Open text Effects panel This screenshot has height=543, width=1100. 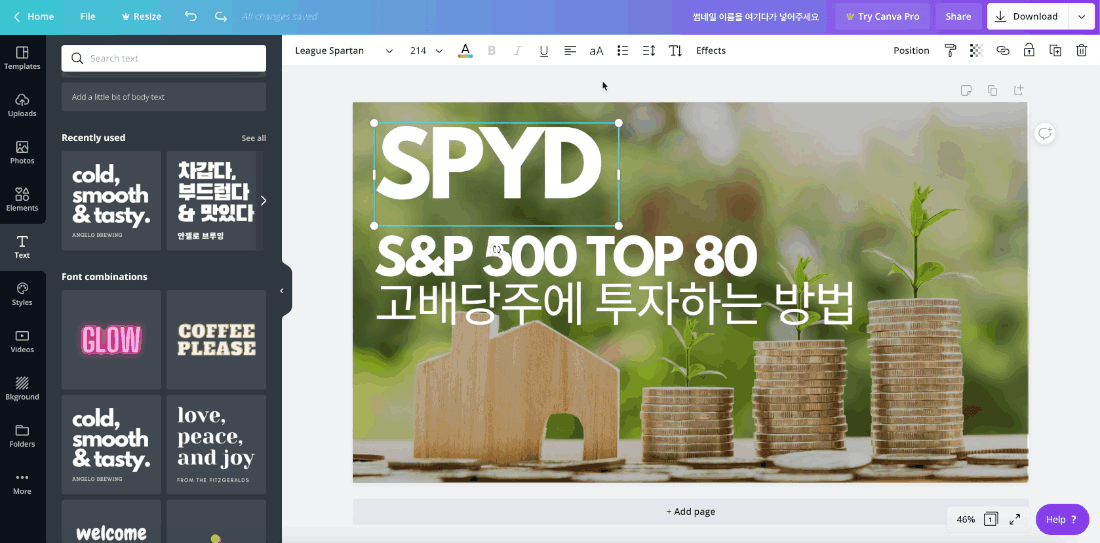pos(711,51)
